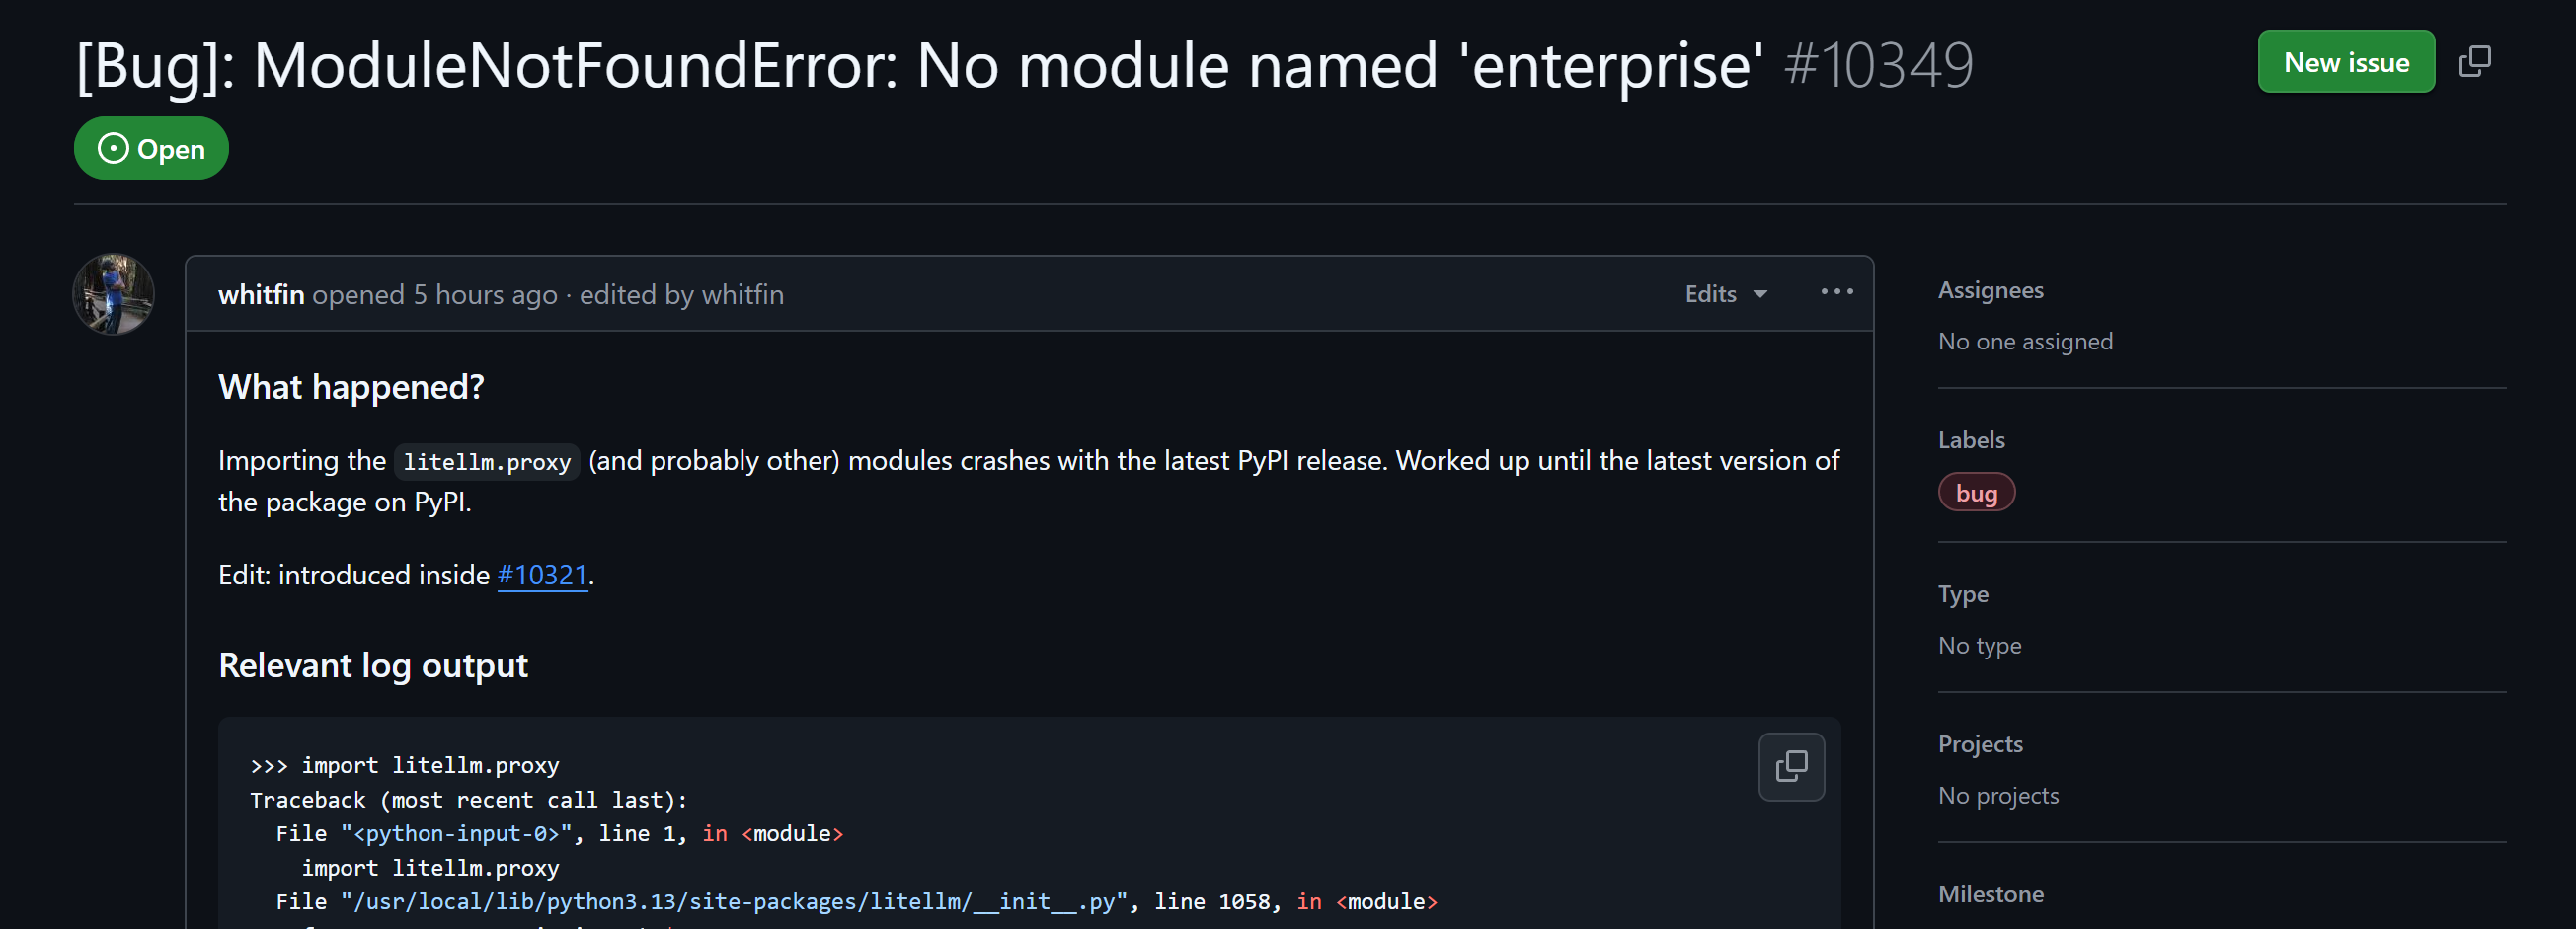Open the Type sidebar section
The width and height of the screenshot is (2576, 929).
1963,594
